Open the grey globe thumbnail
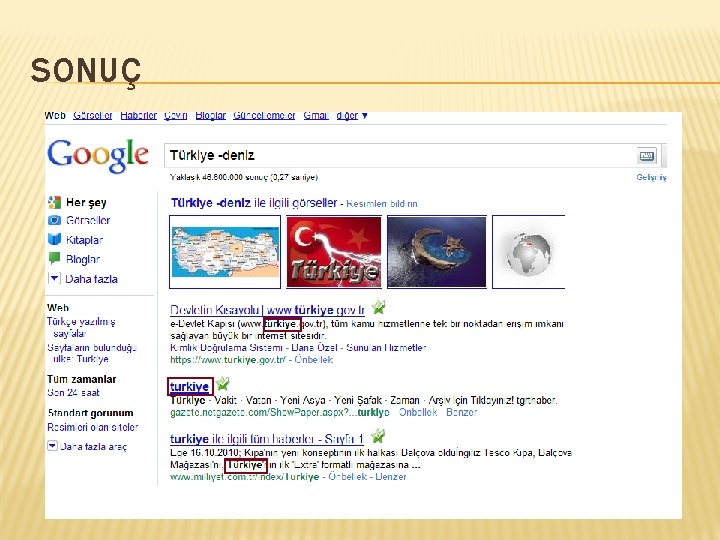The image size is (720, 540). point(529,252)
